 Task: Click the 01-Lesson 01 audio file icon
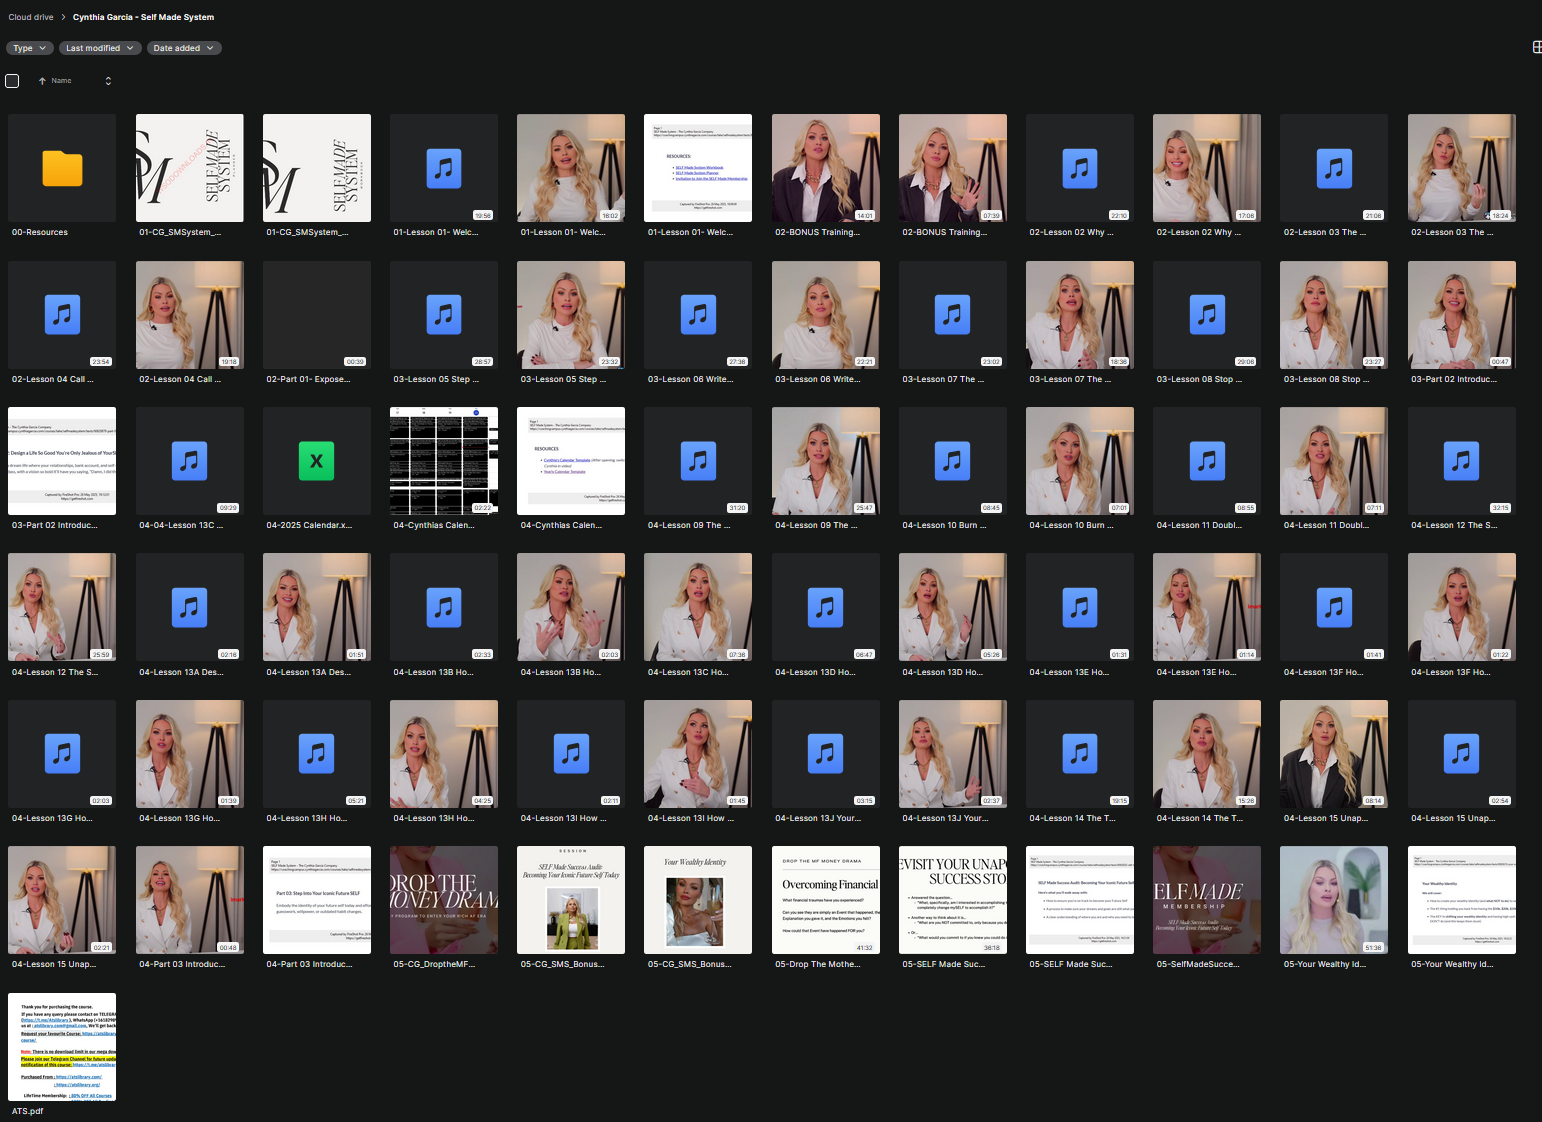coord(443,168)
